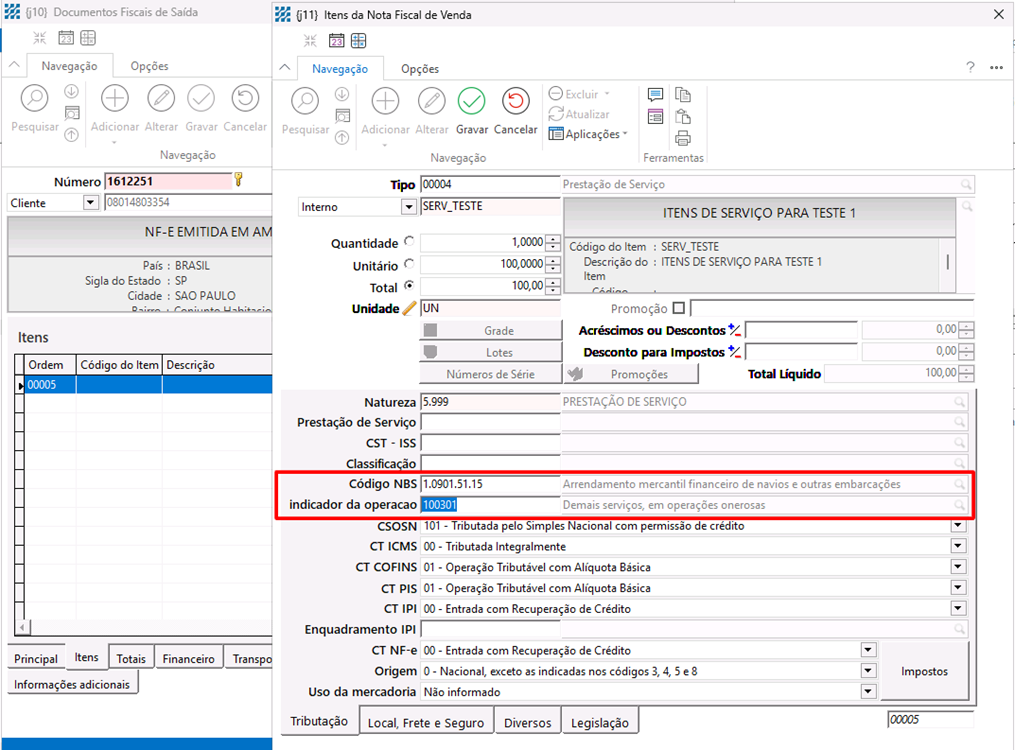
Task: Click the red Cancelar icon in items window
Action: click(x=516, y=101)
